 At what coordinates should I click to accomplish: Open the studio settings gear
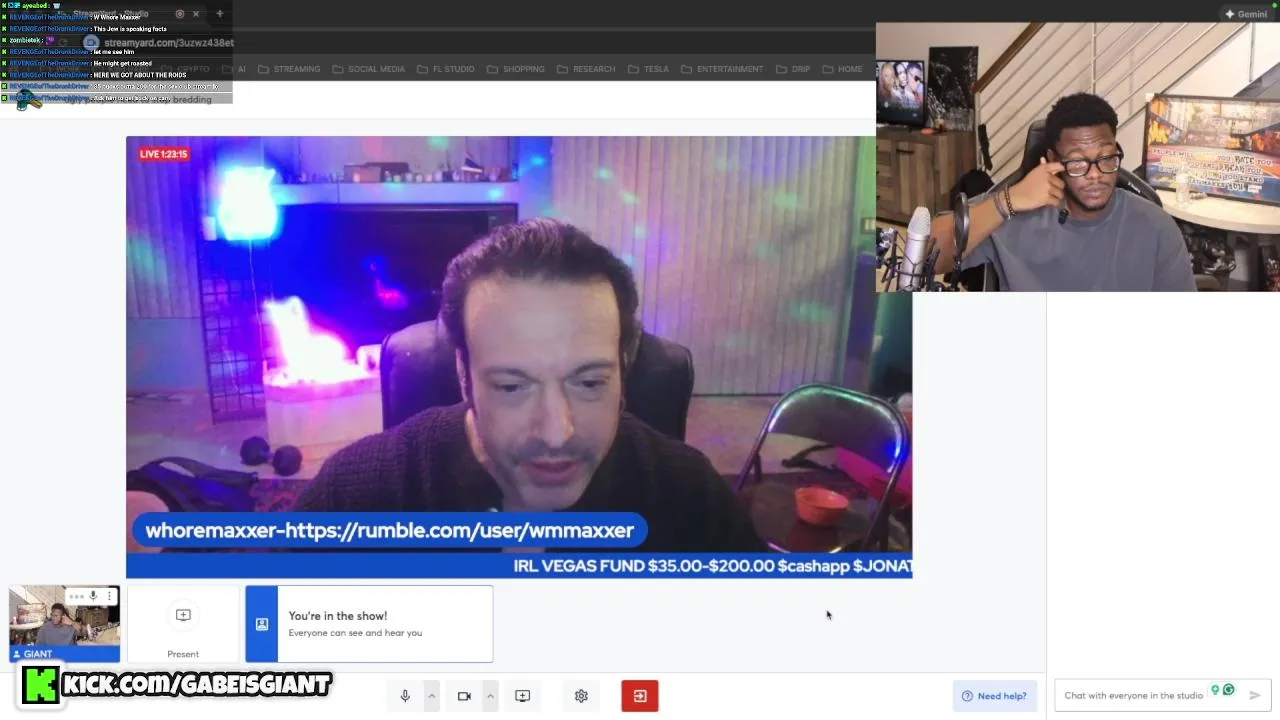tap(581, 696)
